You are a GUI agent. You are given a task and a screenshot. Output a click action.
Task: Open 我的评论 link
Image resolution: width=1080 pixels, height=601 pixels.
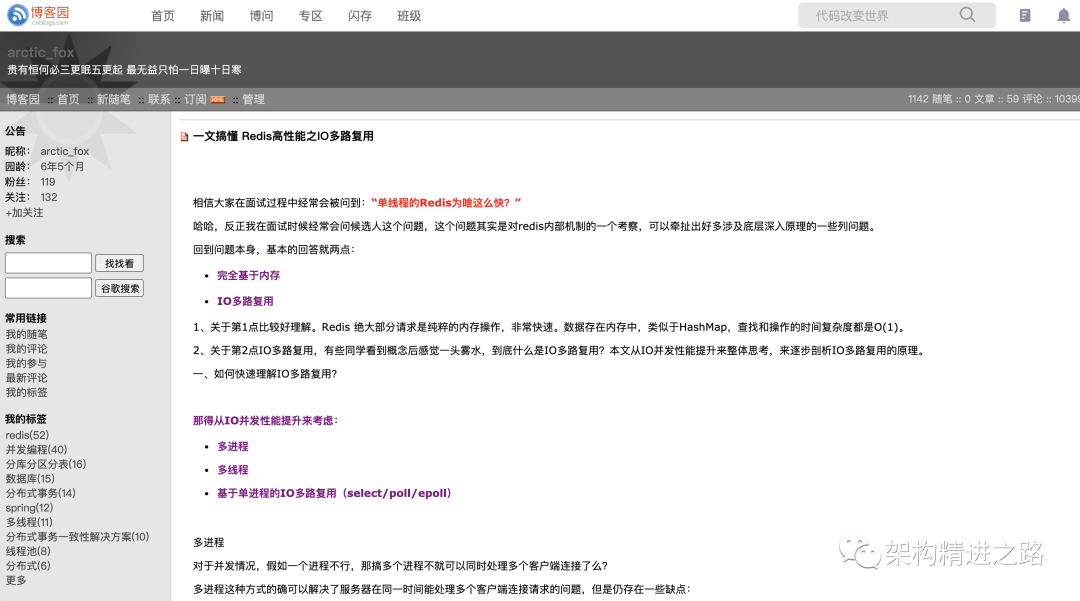click(x=26, y=348)
